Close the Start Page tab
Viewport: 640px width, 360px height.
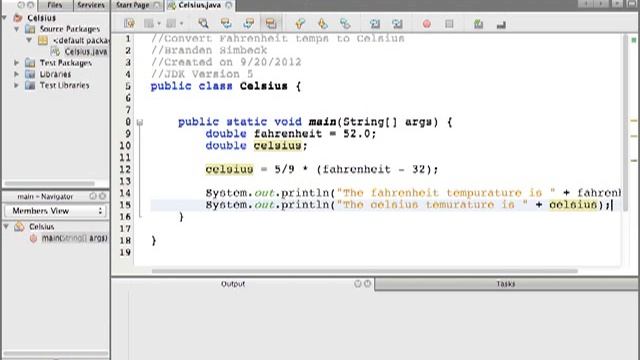[x=157, y=5]
